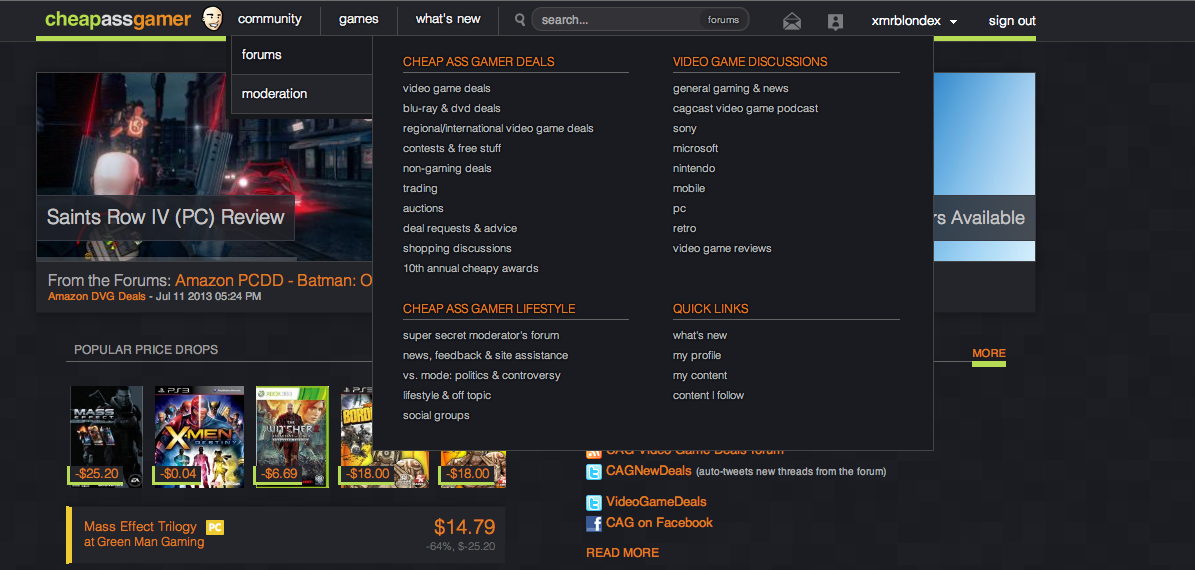Open the community menu
Viewport: 1195px width, 570px height.
(x=270, y=19)
